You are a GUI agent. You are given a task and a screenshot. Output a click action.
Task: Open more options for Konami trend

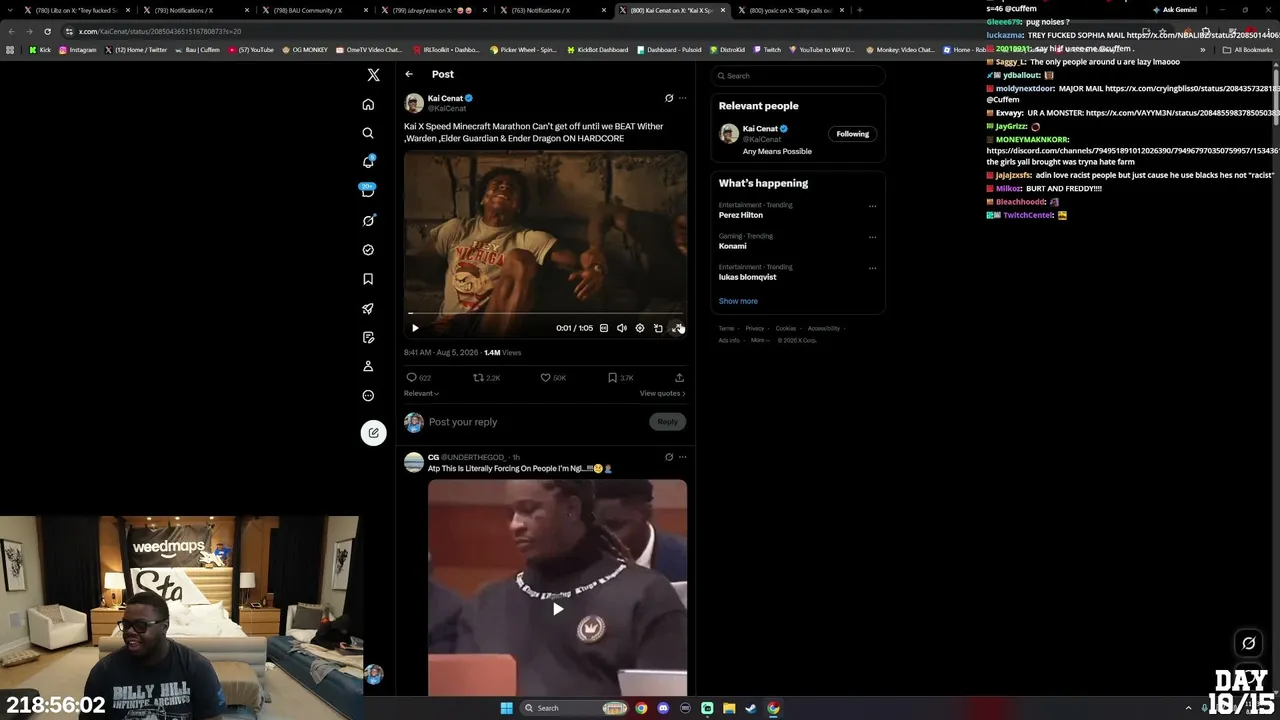tap(872, 238)
